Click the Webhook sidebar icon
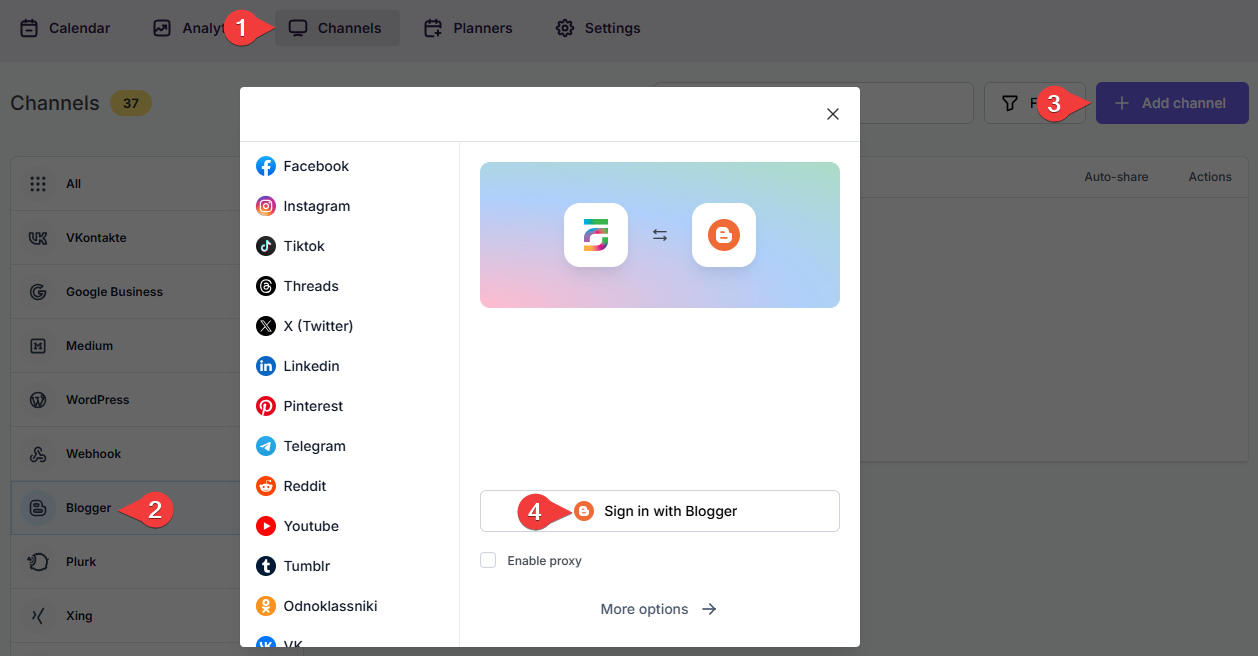Screen dimensions: 1258x656 (x=38, y=454)
